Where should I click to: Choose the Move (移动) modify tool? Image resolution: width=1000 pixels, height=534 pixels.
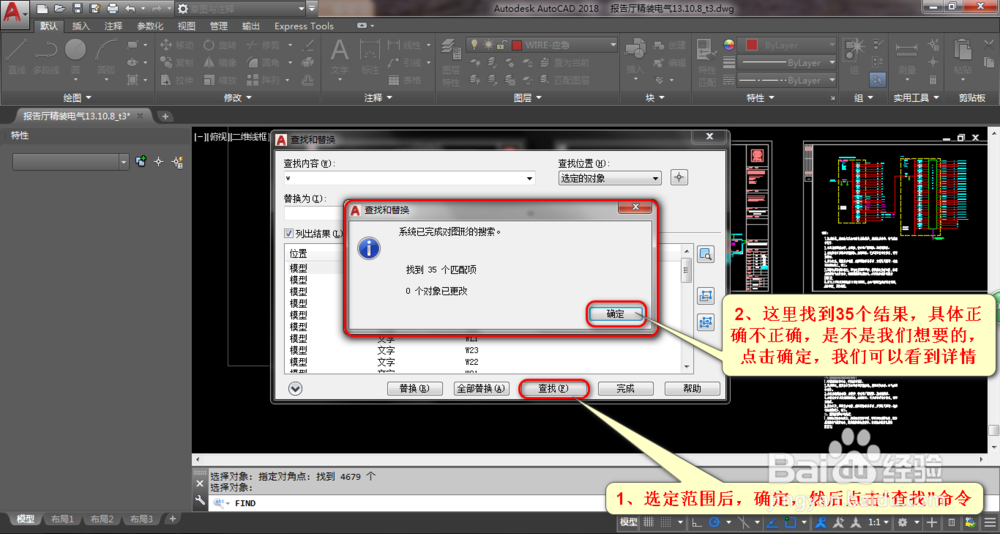(177, 45)
